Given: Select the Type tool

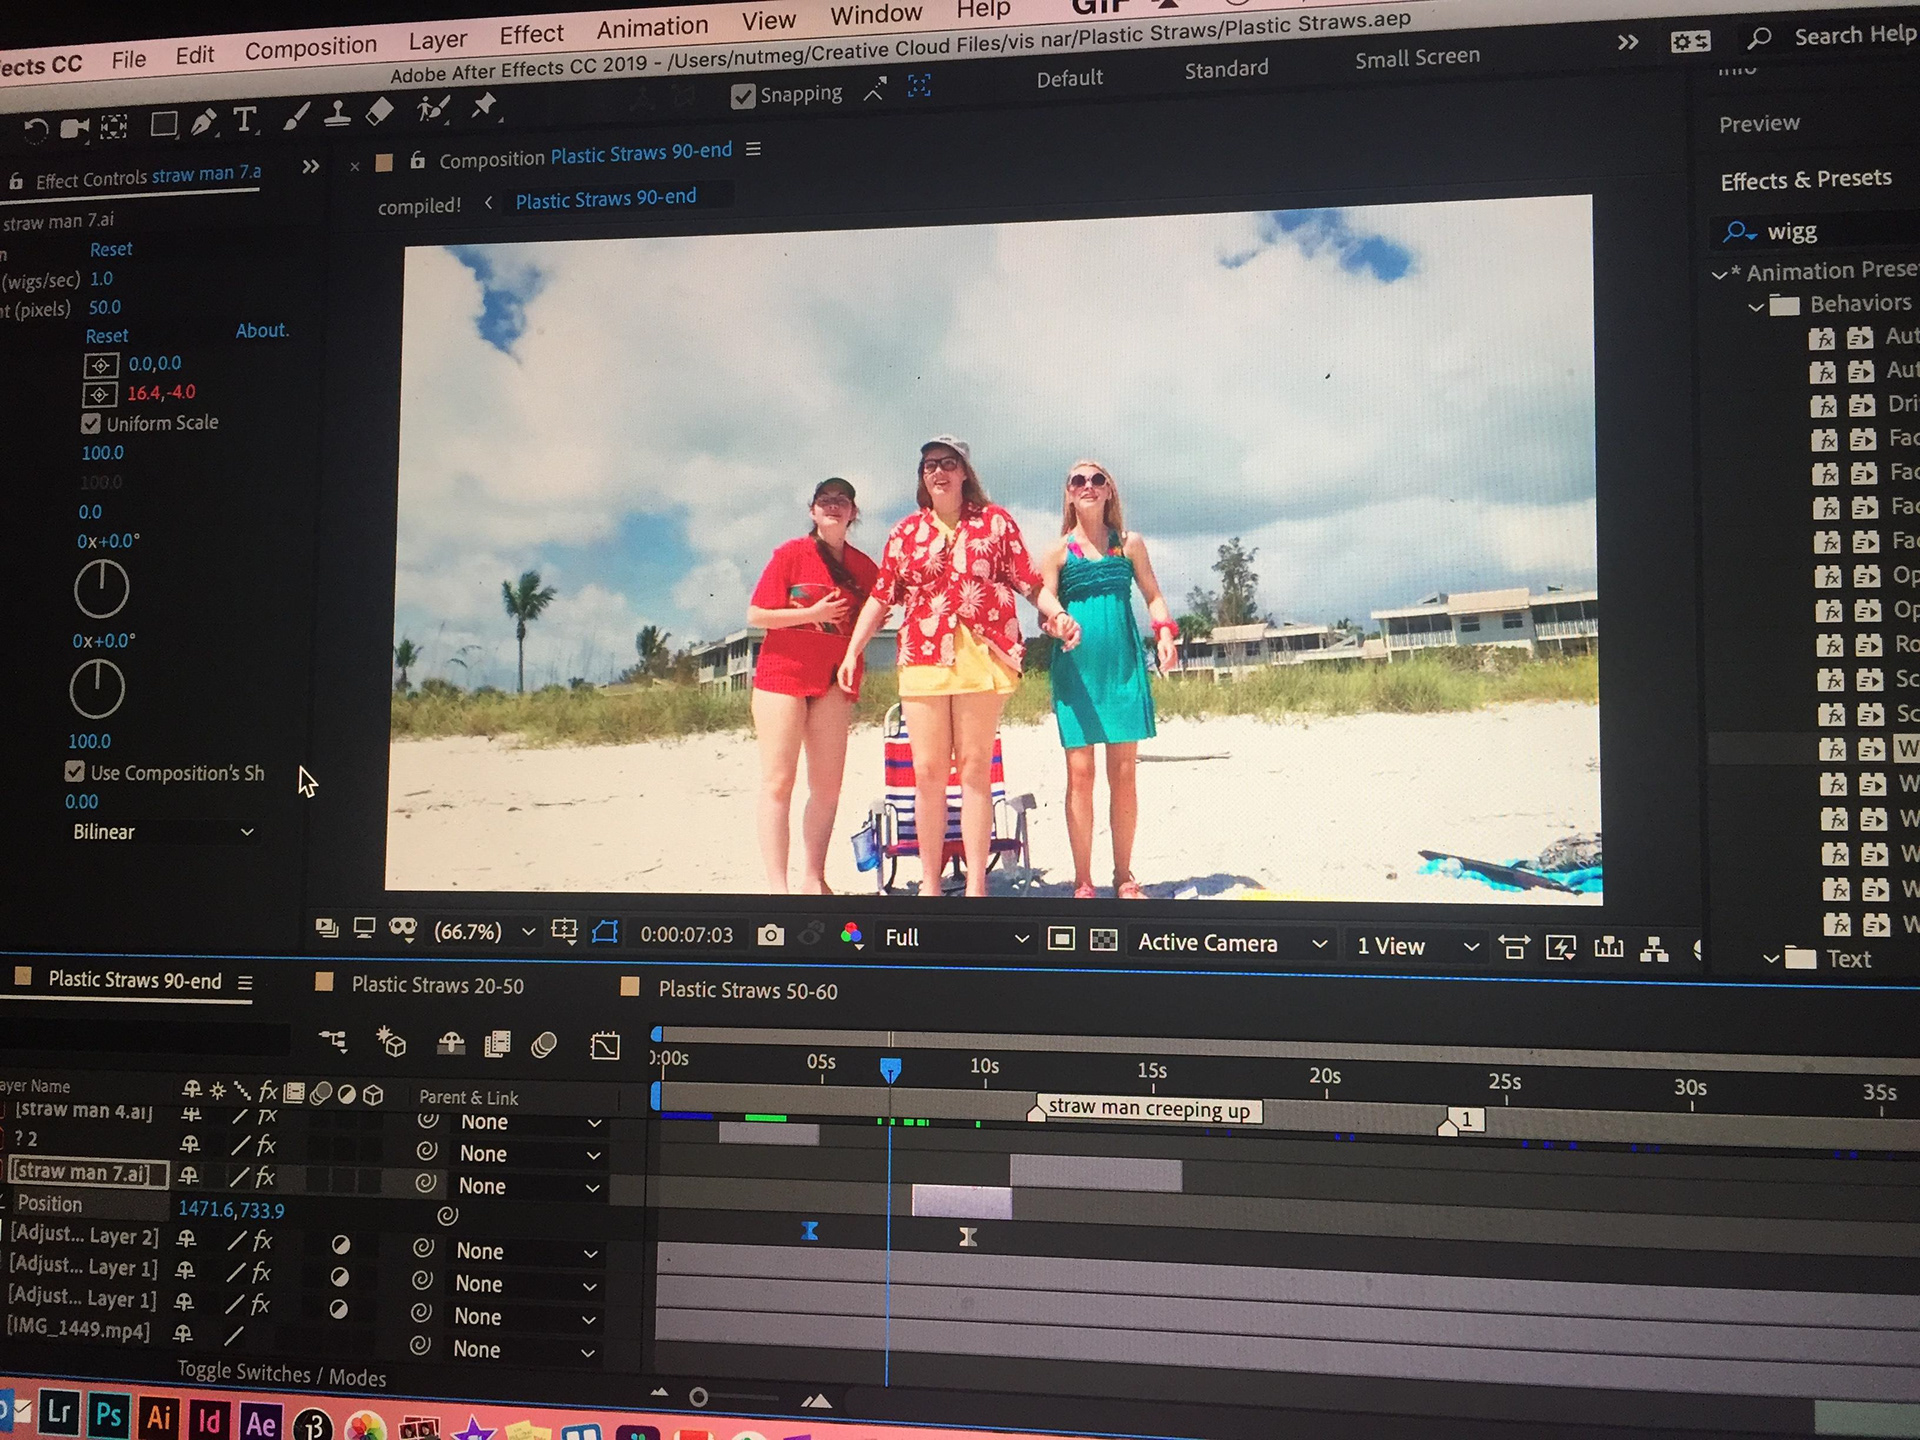Looking at the screenshot, I should pos(244,120).
